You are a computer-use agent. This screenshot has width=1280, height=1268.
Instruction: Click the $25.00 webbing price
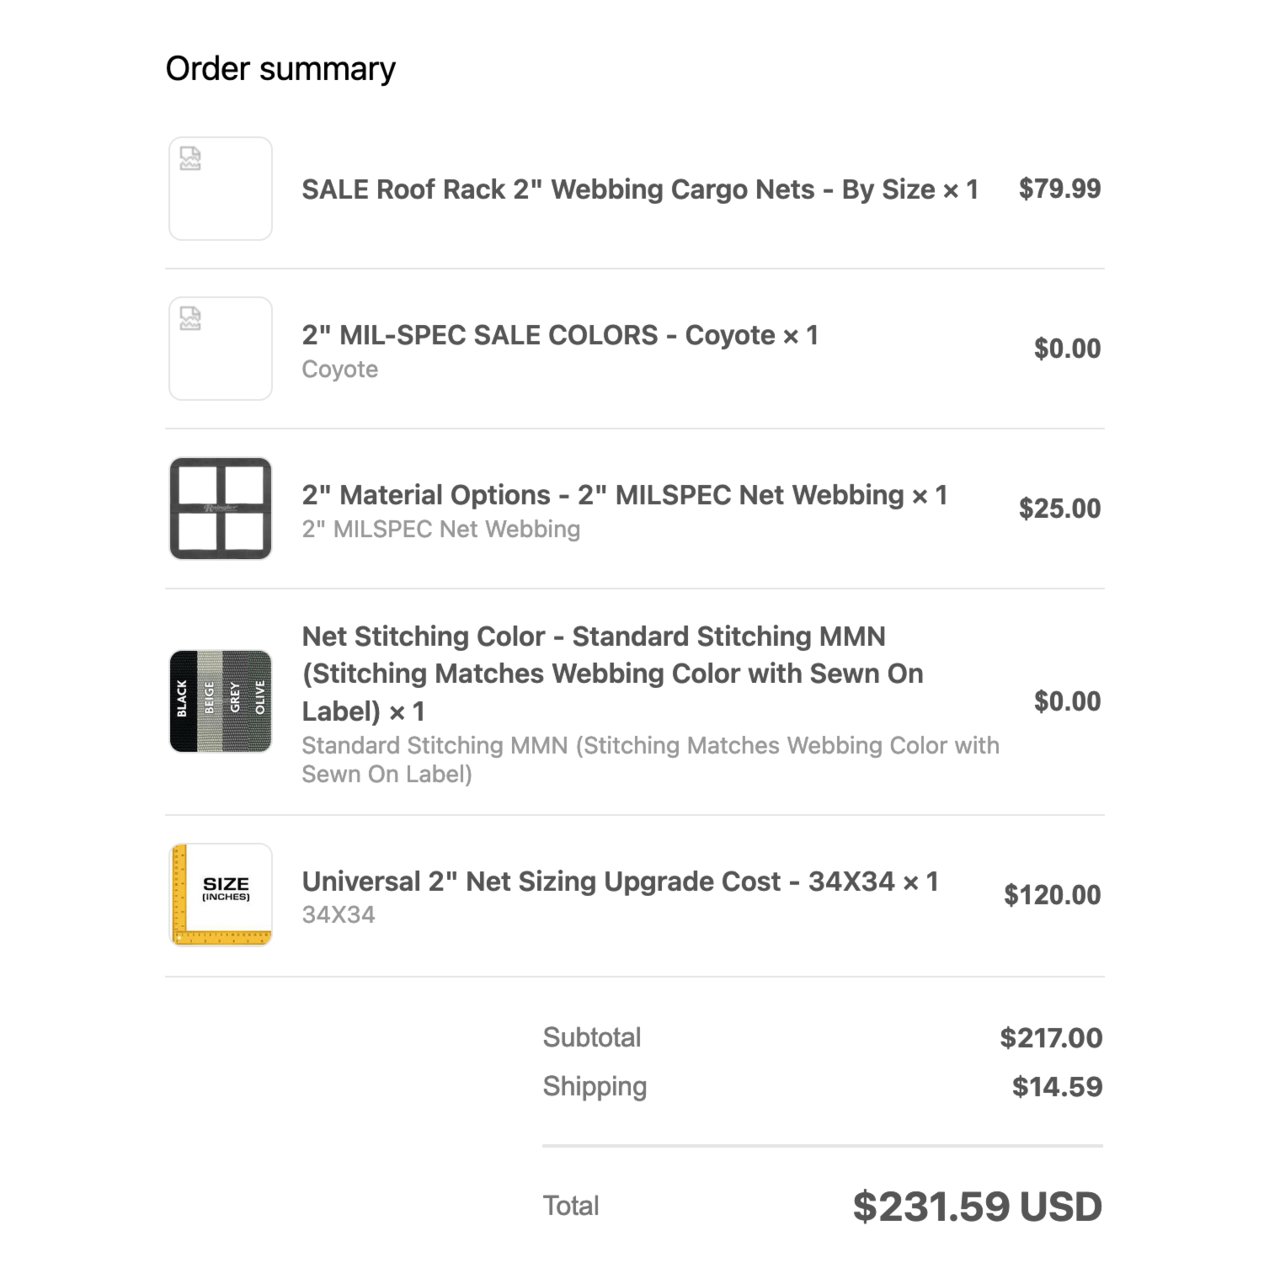point(1060,508)
